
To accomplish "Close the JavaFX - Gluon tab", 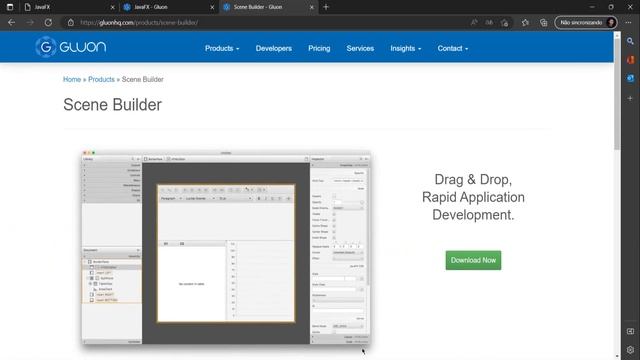I will [x=212, y=7].
